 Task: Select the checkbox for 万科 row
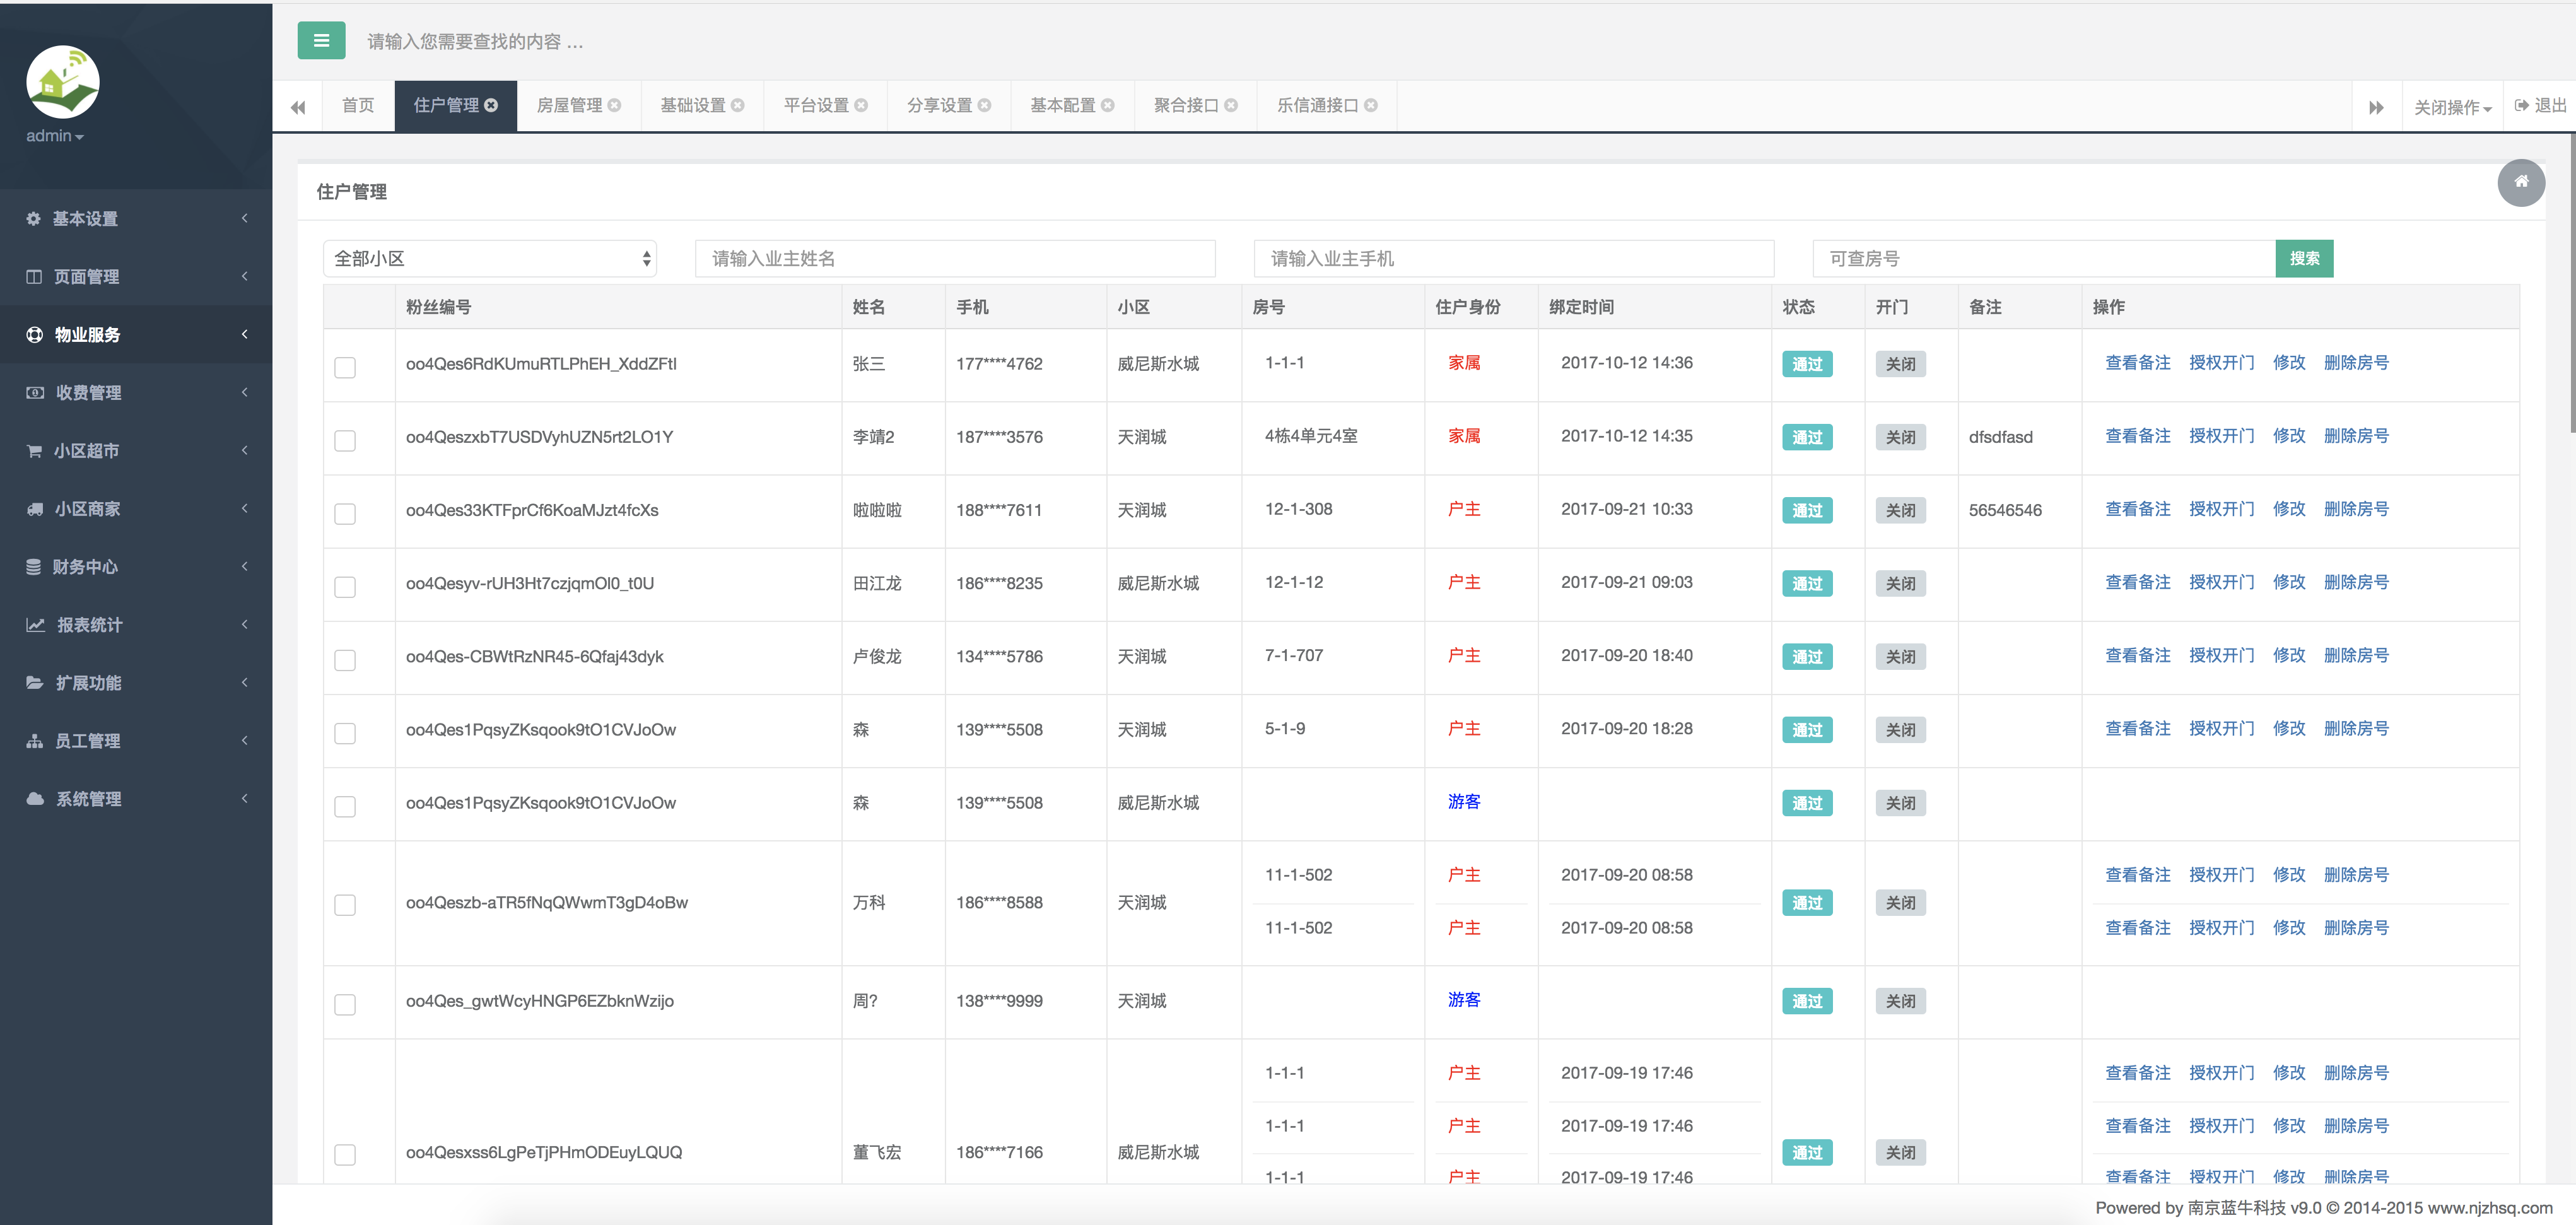tap(345, 905)
